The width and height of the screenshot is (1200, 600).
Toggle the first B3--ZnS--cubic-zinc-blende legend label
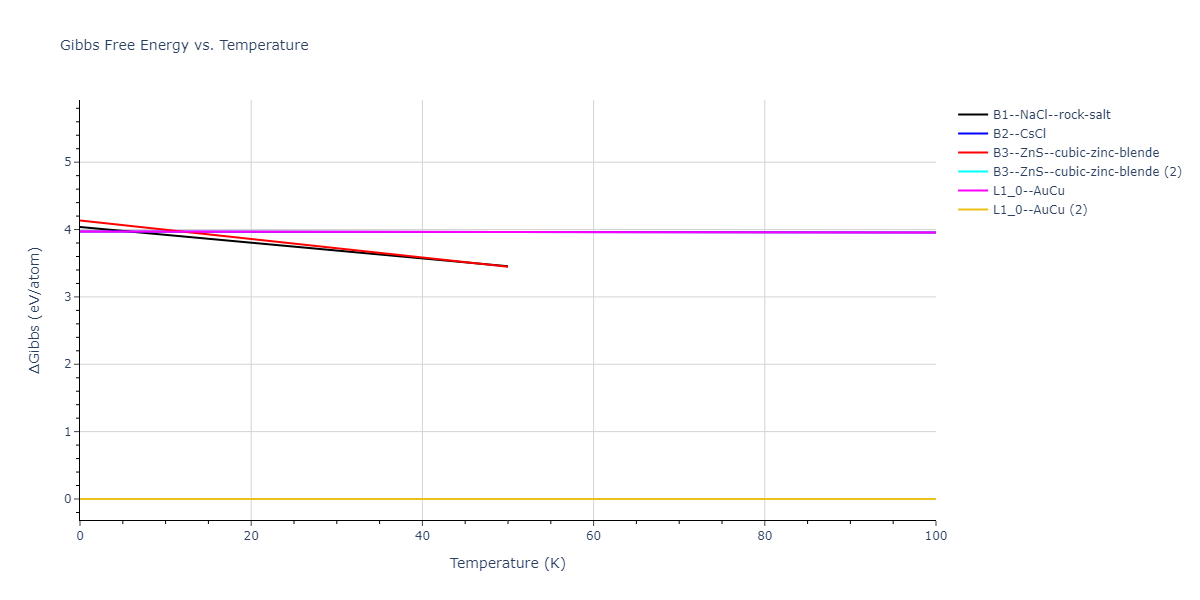point(1076,153)
